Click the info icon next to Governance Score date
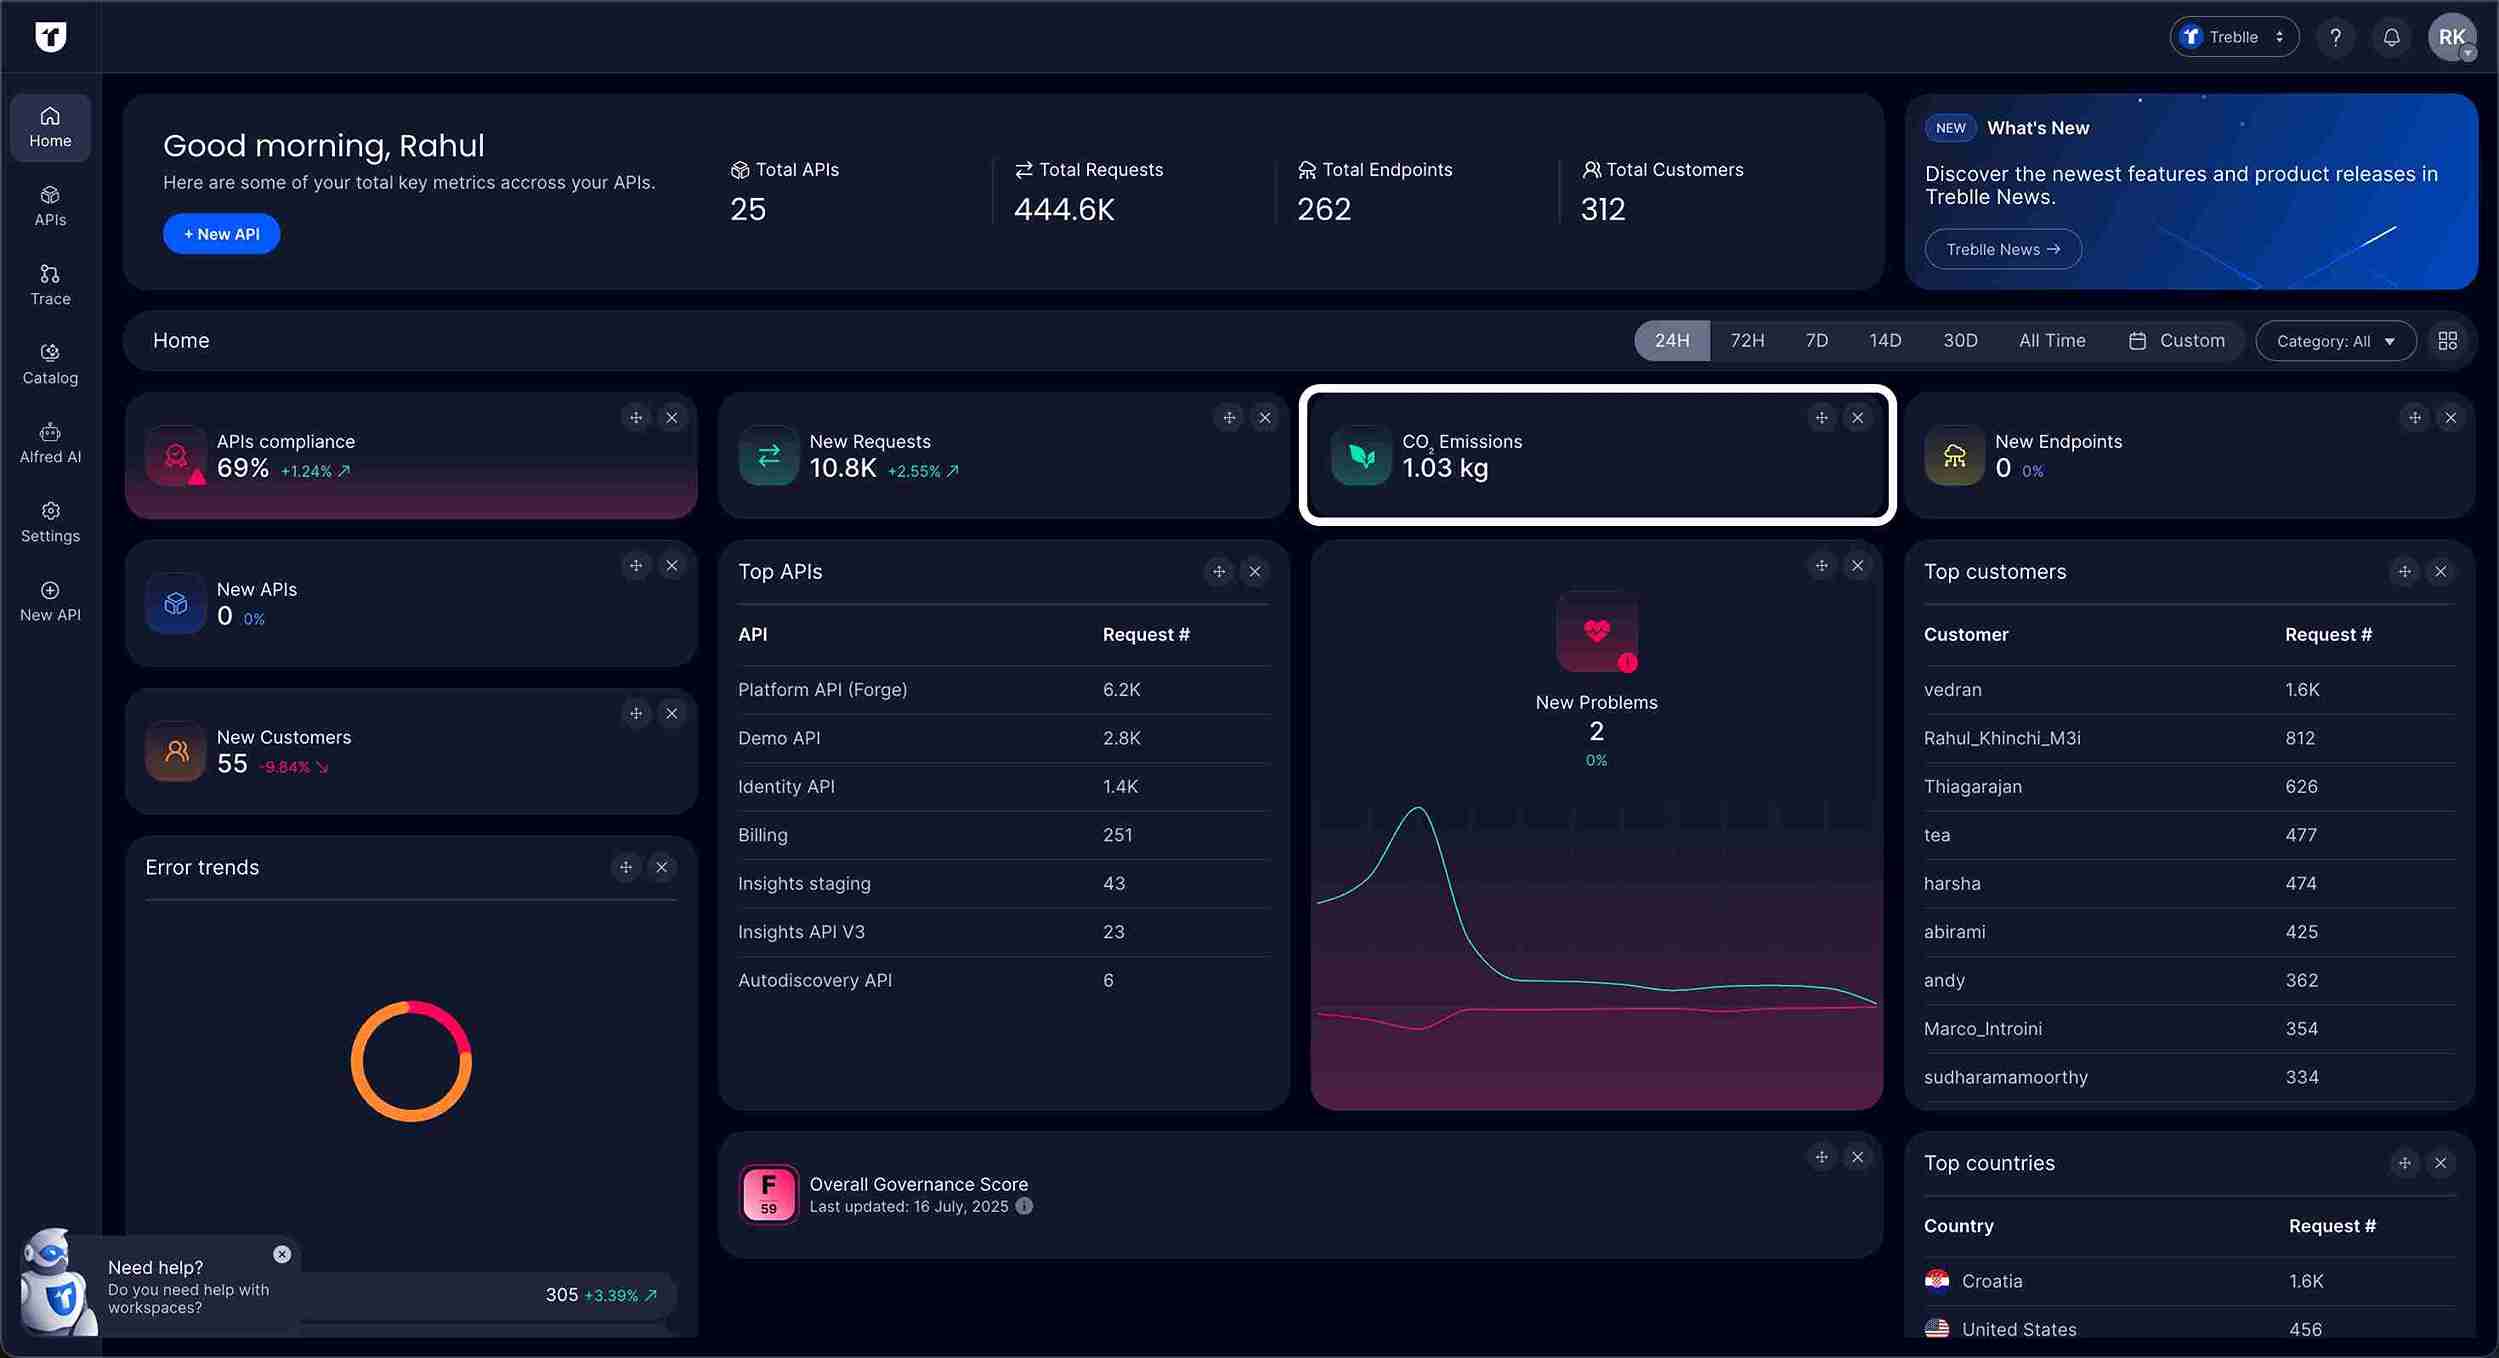This screenshot has width=2499, height=1358. coord(1024,1206)
